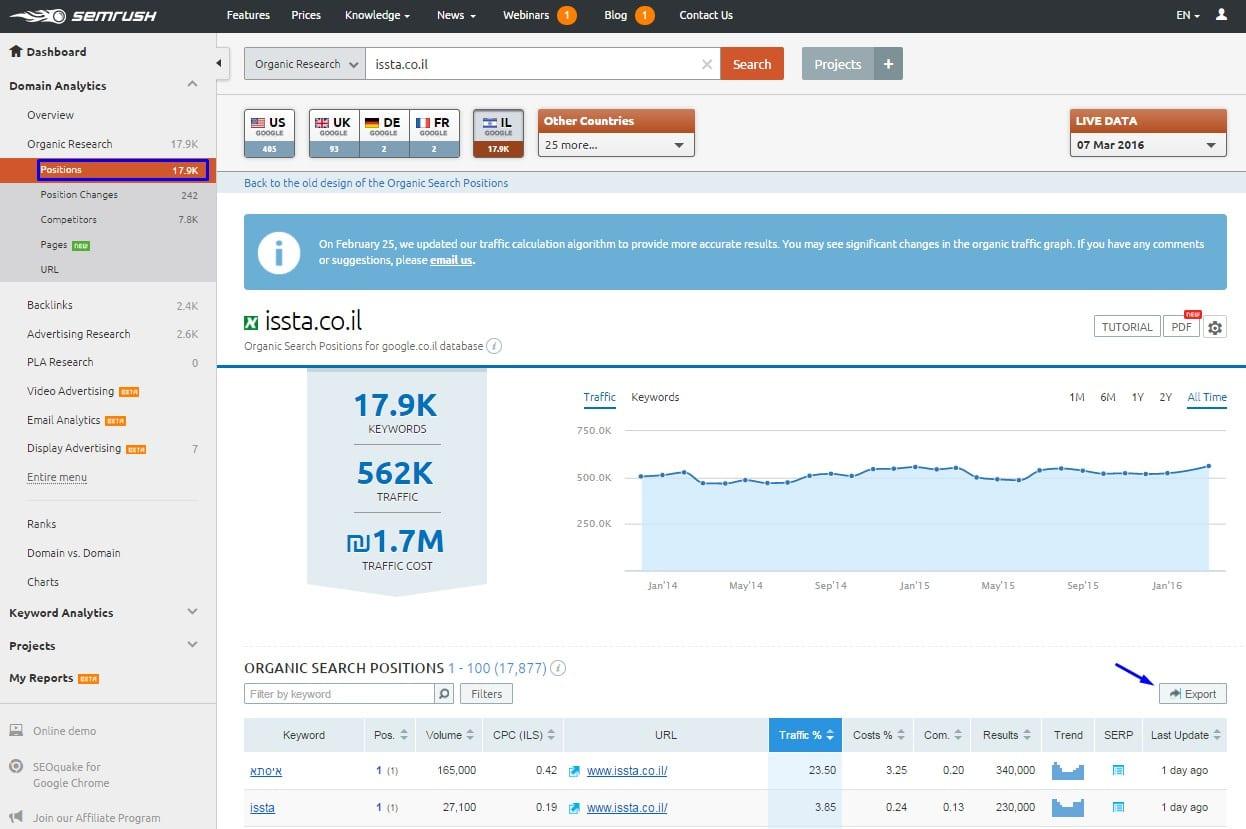Set chart range to 1Y
The width and height of the screenshot is (1246, 829).
(1138, 397)
